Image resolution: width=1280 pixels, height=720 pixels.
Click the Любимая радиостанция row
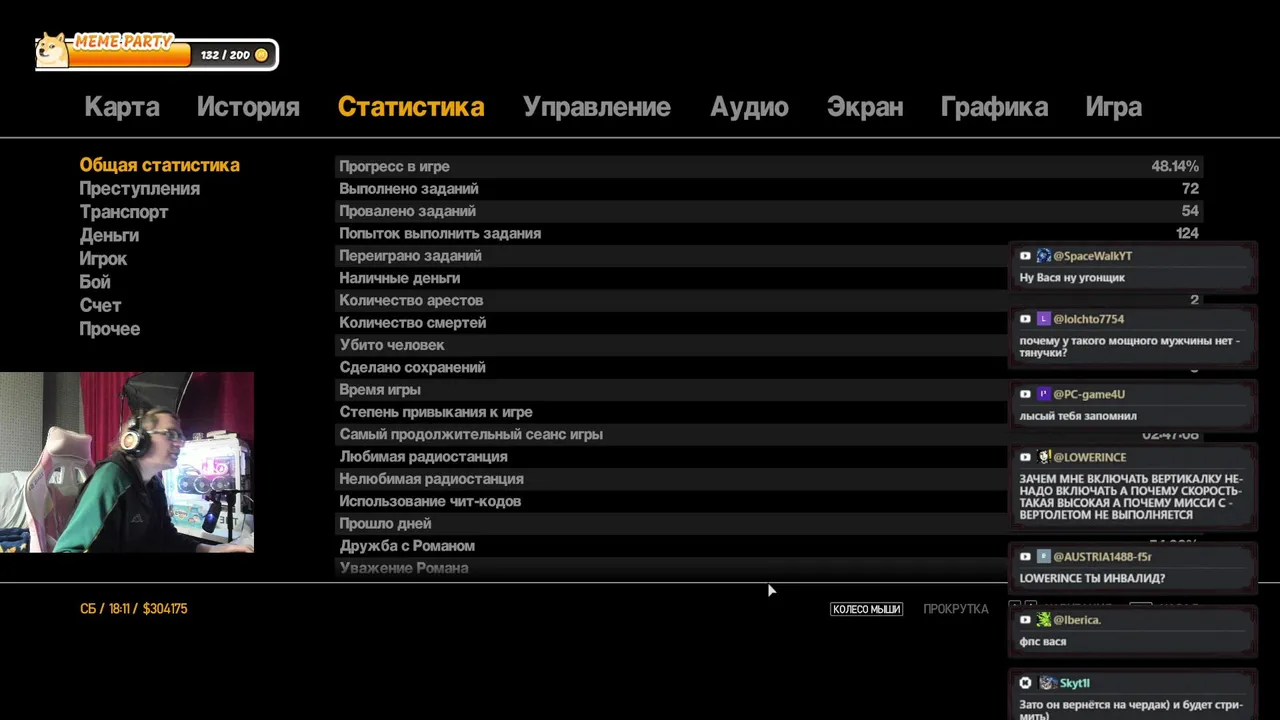tap(769, 457)
